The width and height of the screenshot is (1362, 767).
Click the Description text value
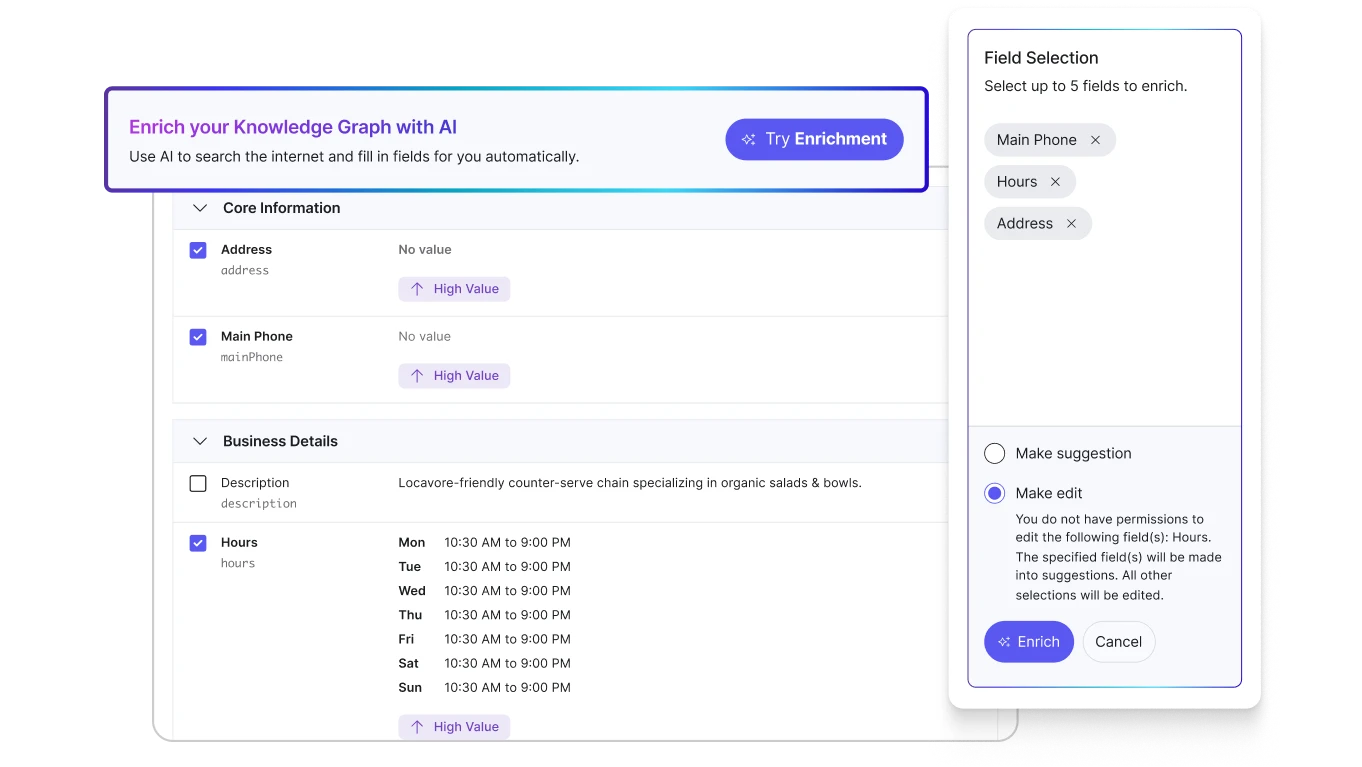pyautogui.click(x=629, y=483)
